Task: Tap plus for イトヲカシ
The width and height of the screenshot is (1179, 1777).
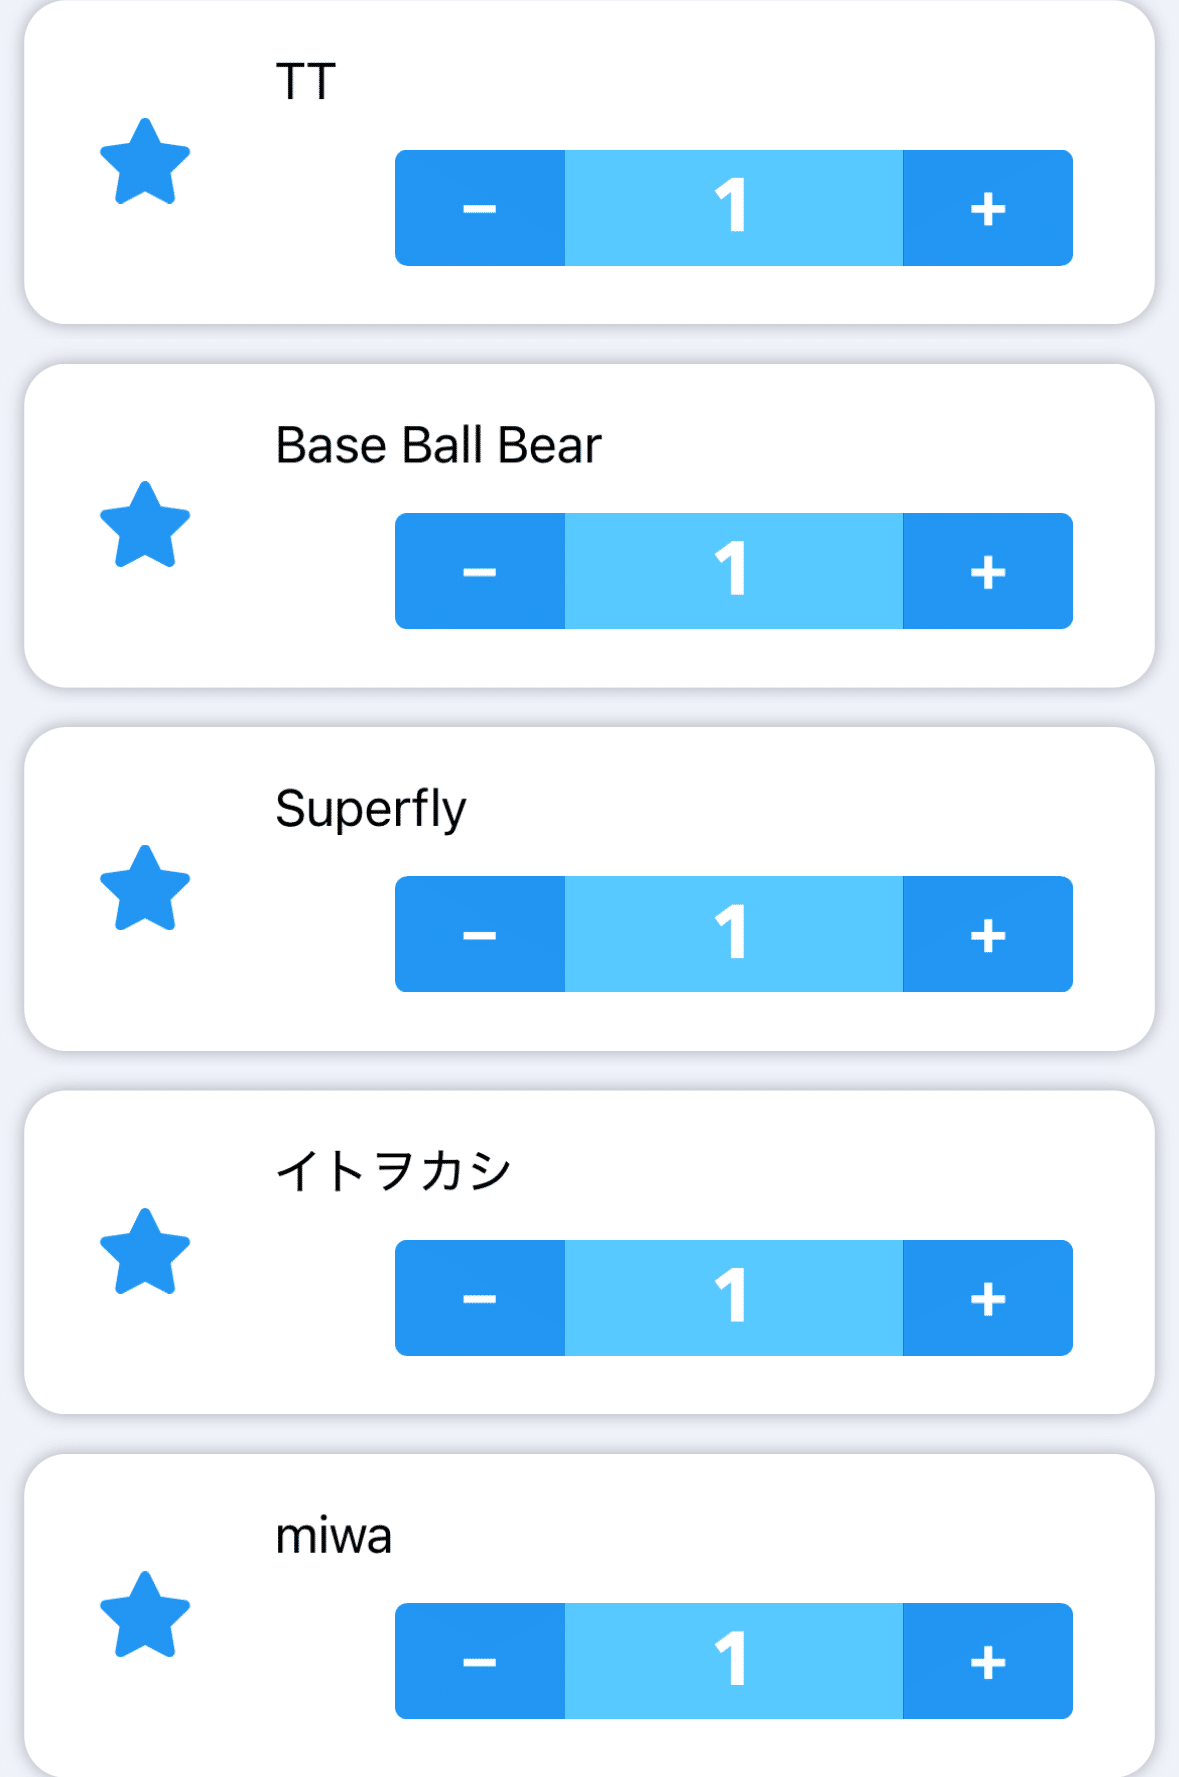Action: tap(987, 1298)
